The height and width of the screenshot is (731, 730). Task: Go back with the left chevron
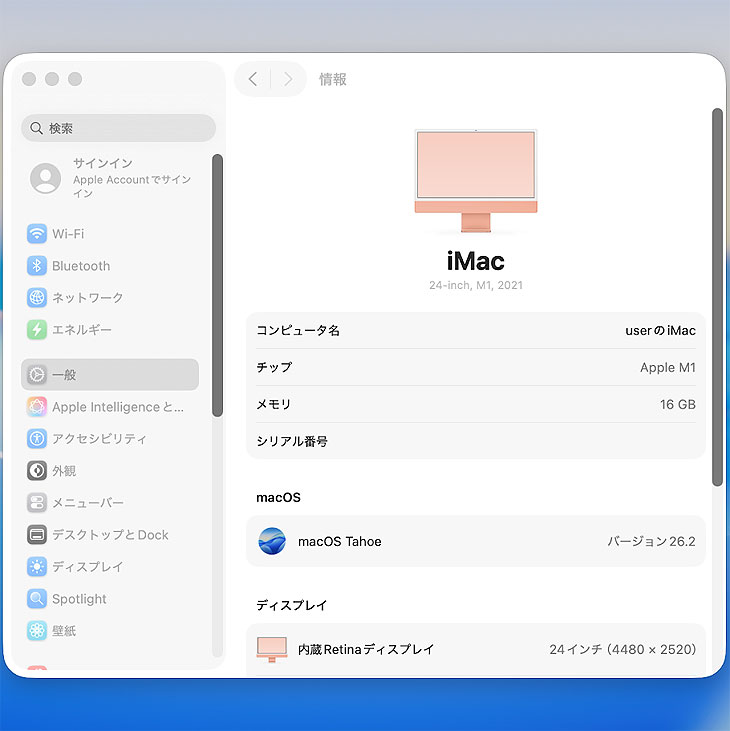tap(253, 79)
